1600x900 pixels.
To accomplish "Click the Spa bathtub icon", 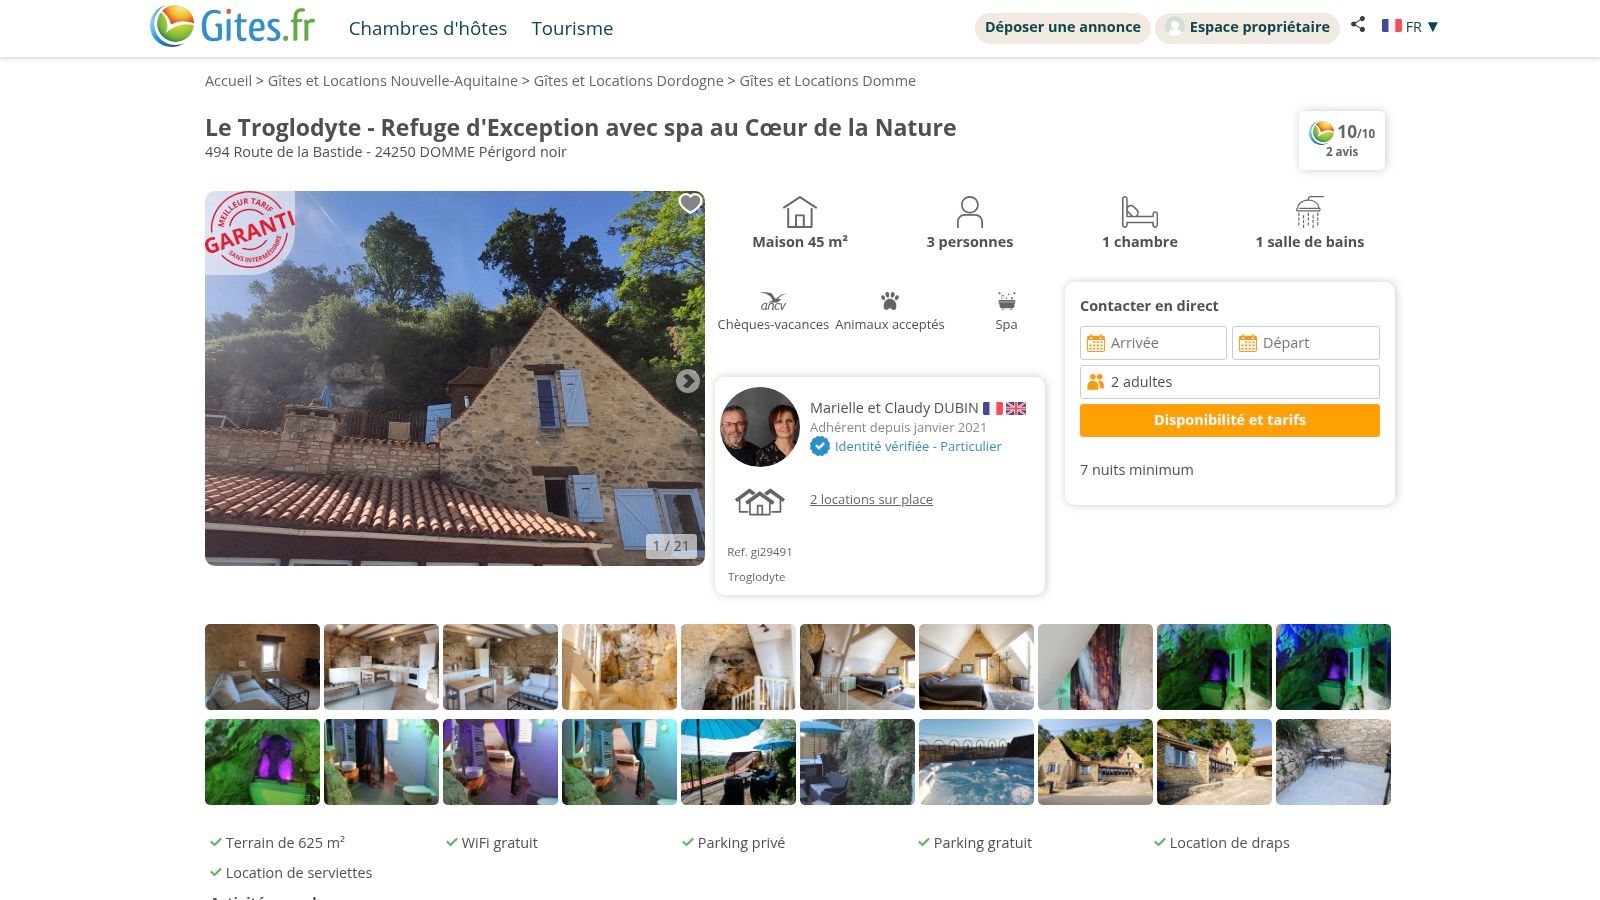I will pyautogui.click(x=1007, y=301).
